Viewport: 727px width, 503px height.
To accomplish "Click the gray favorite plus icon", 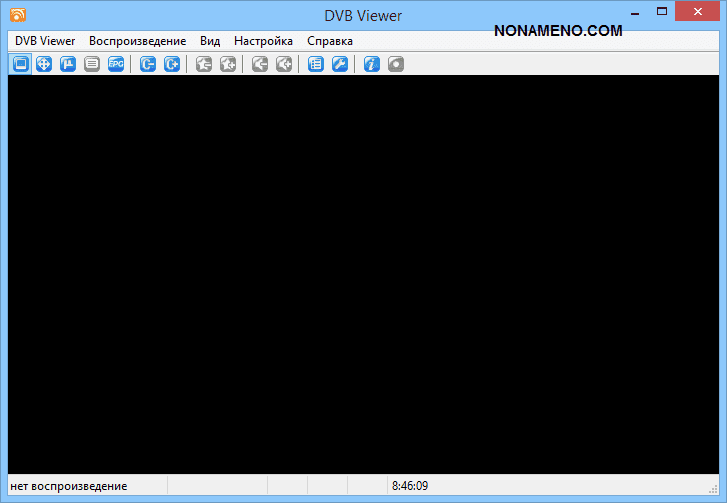I will pos(228,64).
